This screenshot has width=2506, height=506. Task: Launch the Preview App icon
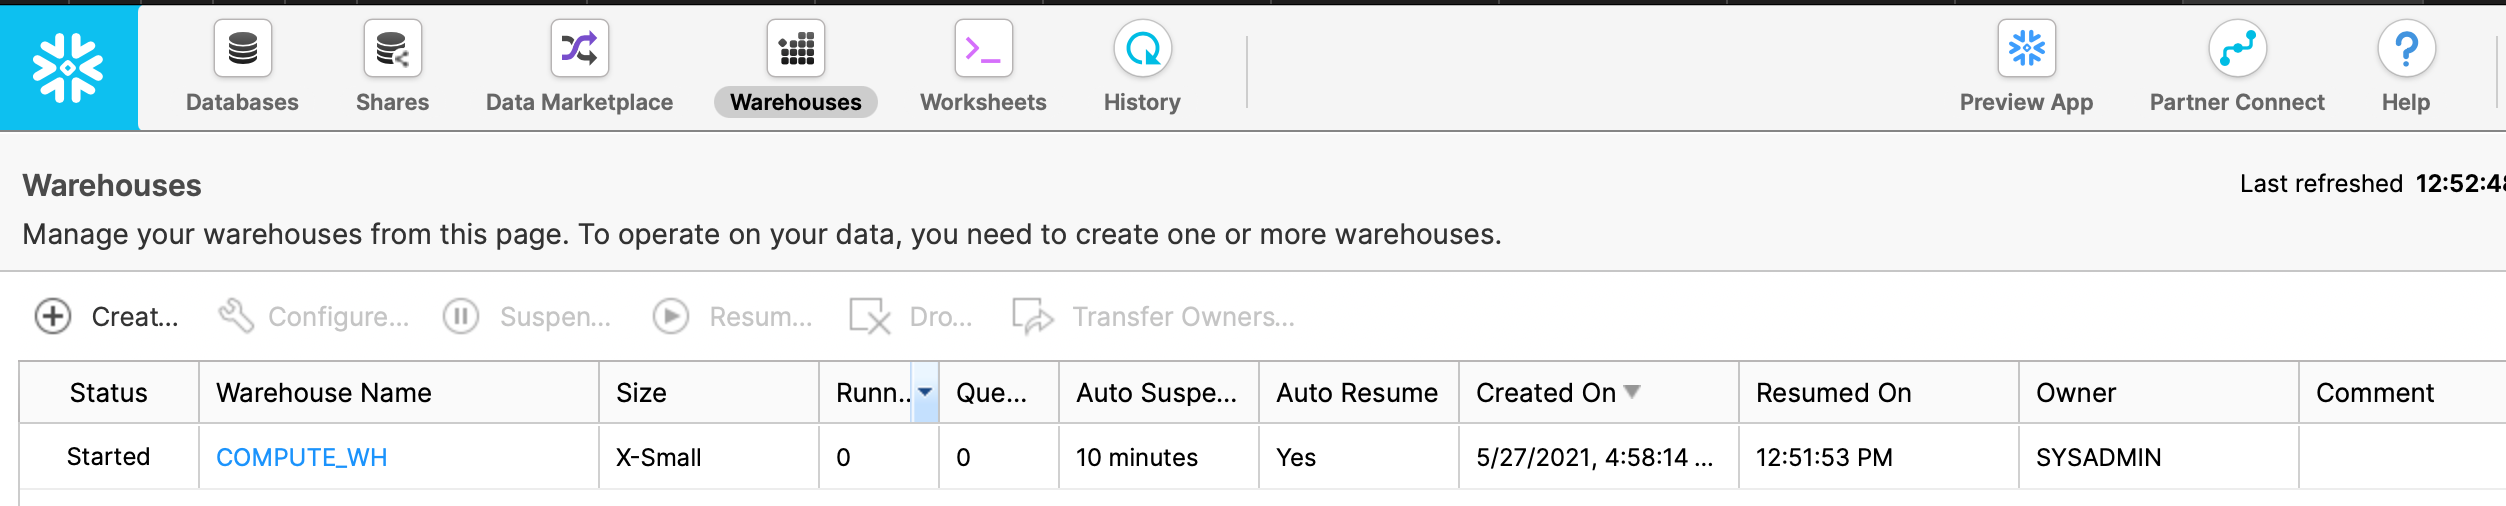pyautogui.click(x=2026, y=48)
